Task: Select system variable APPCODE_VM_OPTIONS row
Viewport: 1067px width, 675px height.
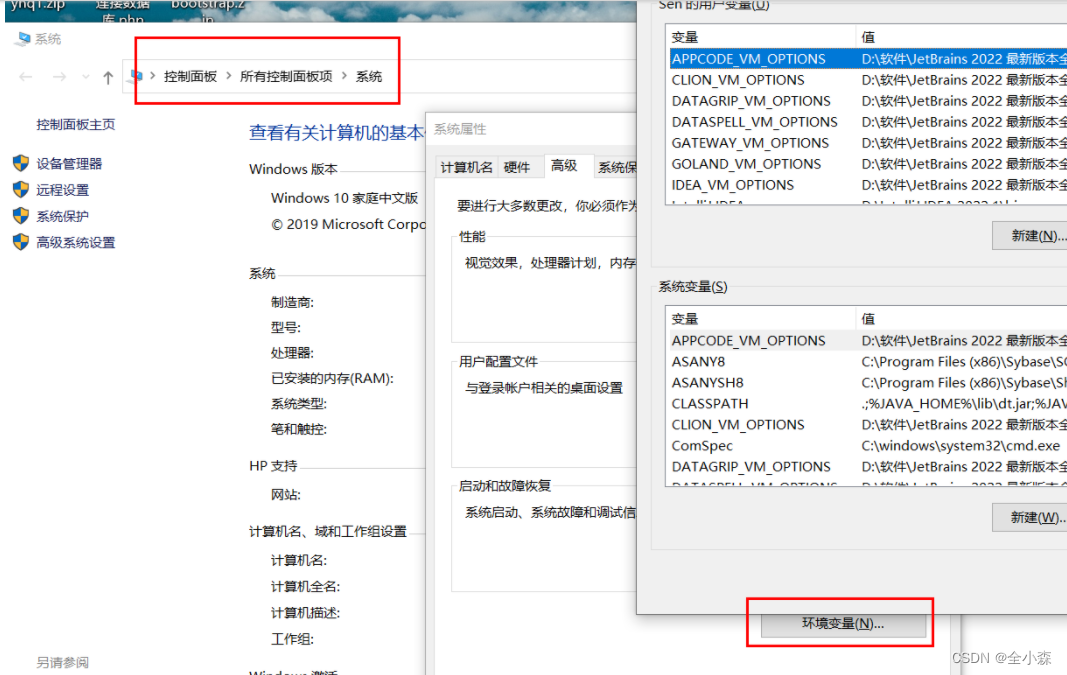Action: click(x=868, y=340)
